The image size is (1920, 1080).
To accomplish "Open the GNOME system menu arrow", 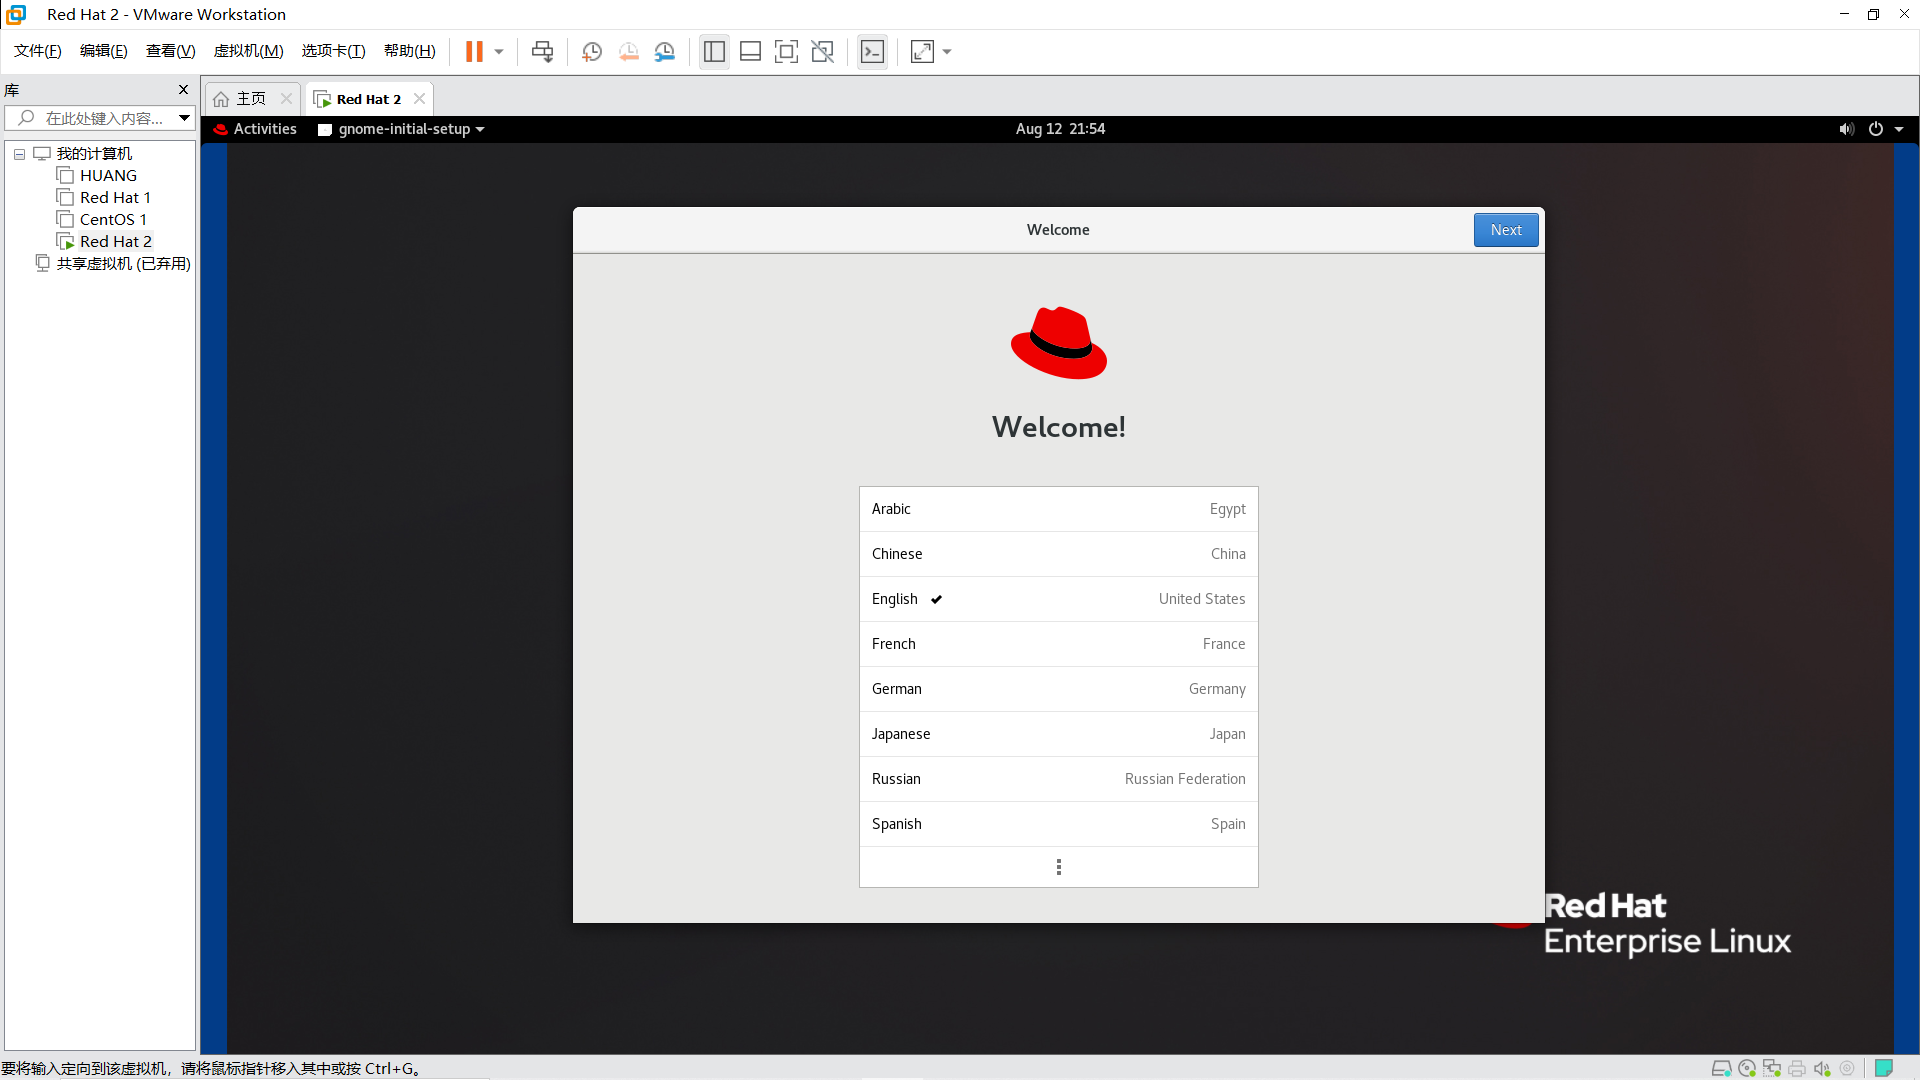I will point(1899,129).
